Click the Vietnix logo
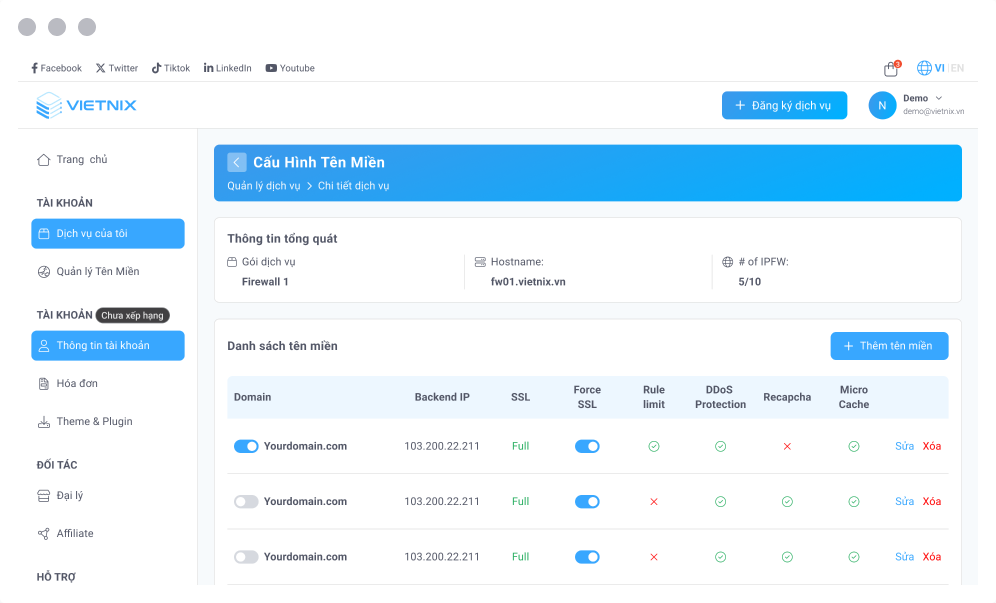 tap(86, 105)
